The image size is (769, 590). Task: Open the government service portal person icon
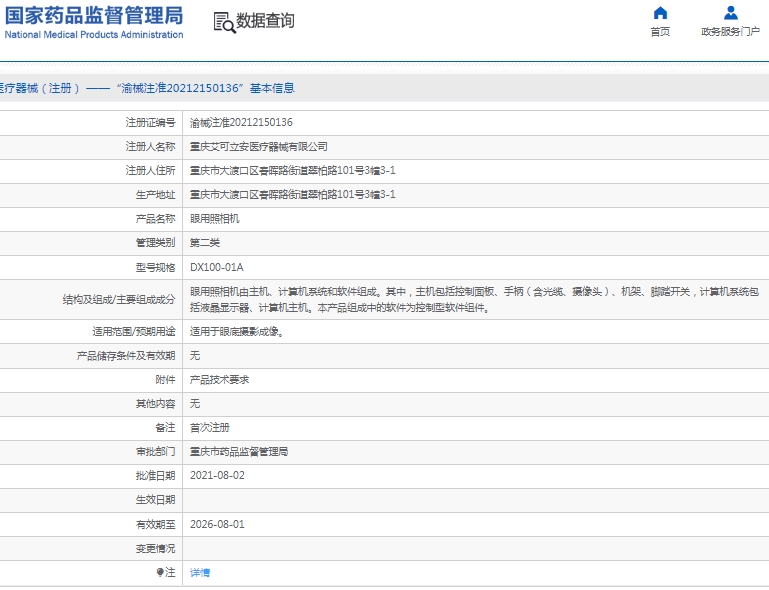[730, 13]
